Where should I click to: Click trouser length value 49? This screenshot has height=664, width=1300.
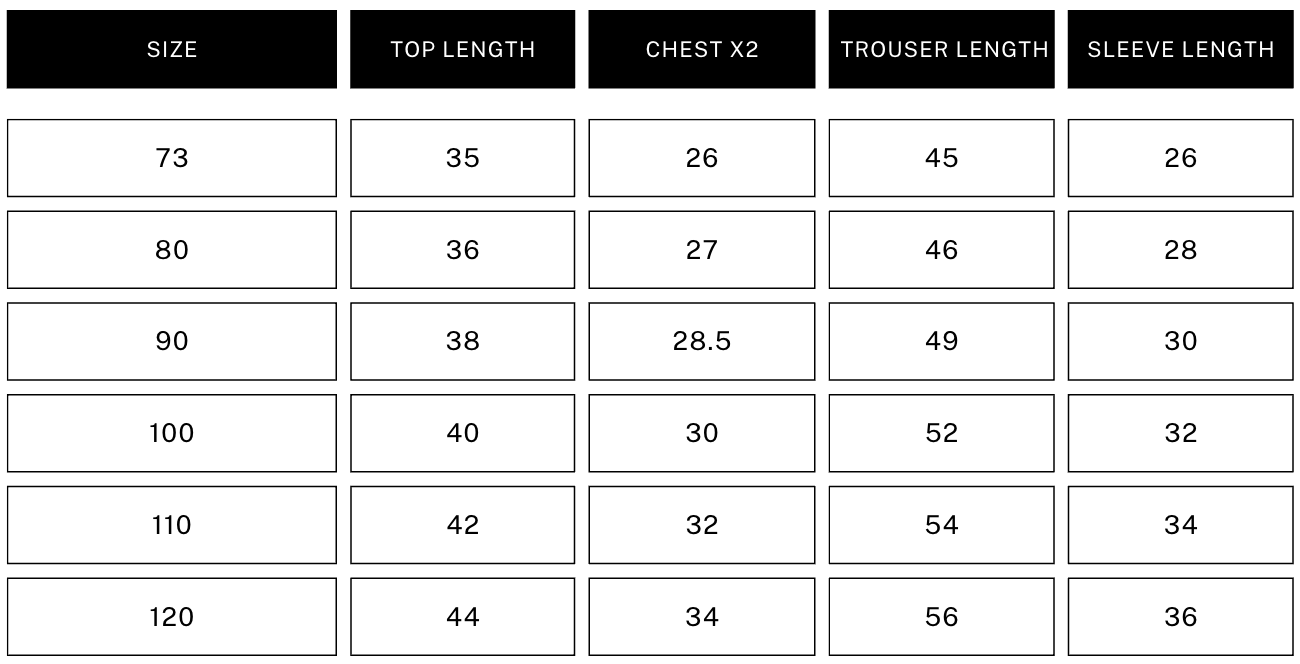coord(942,342)
